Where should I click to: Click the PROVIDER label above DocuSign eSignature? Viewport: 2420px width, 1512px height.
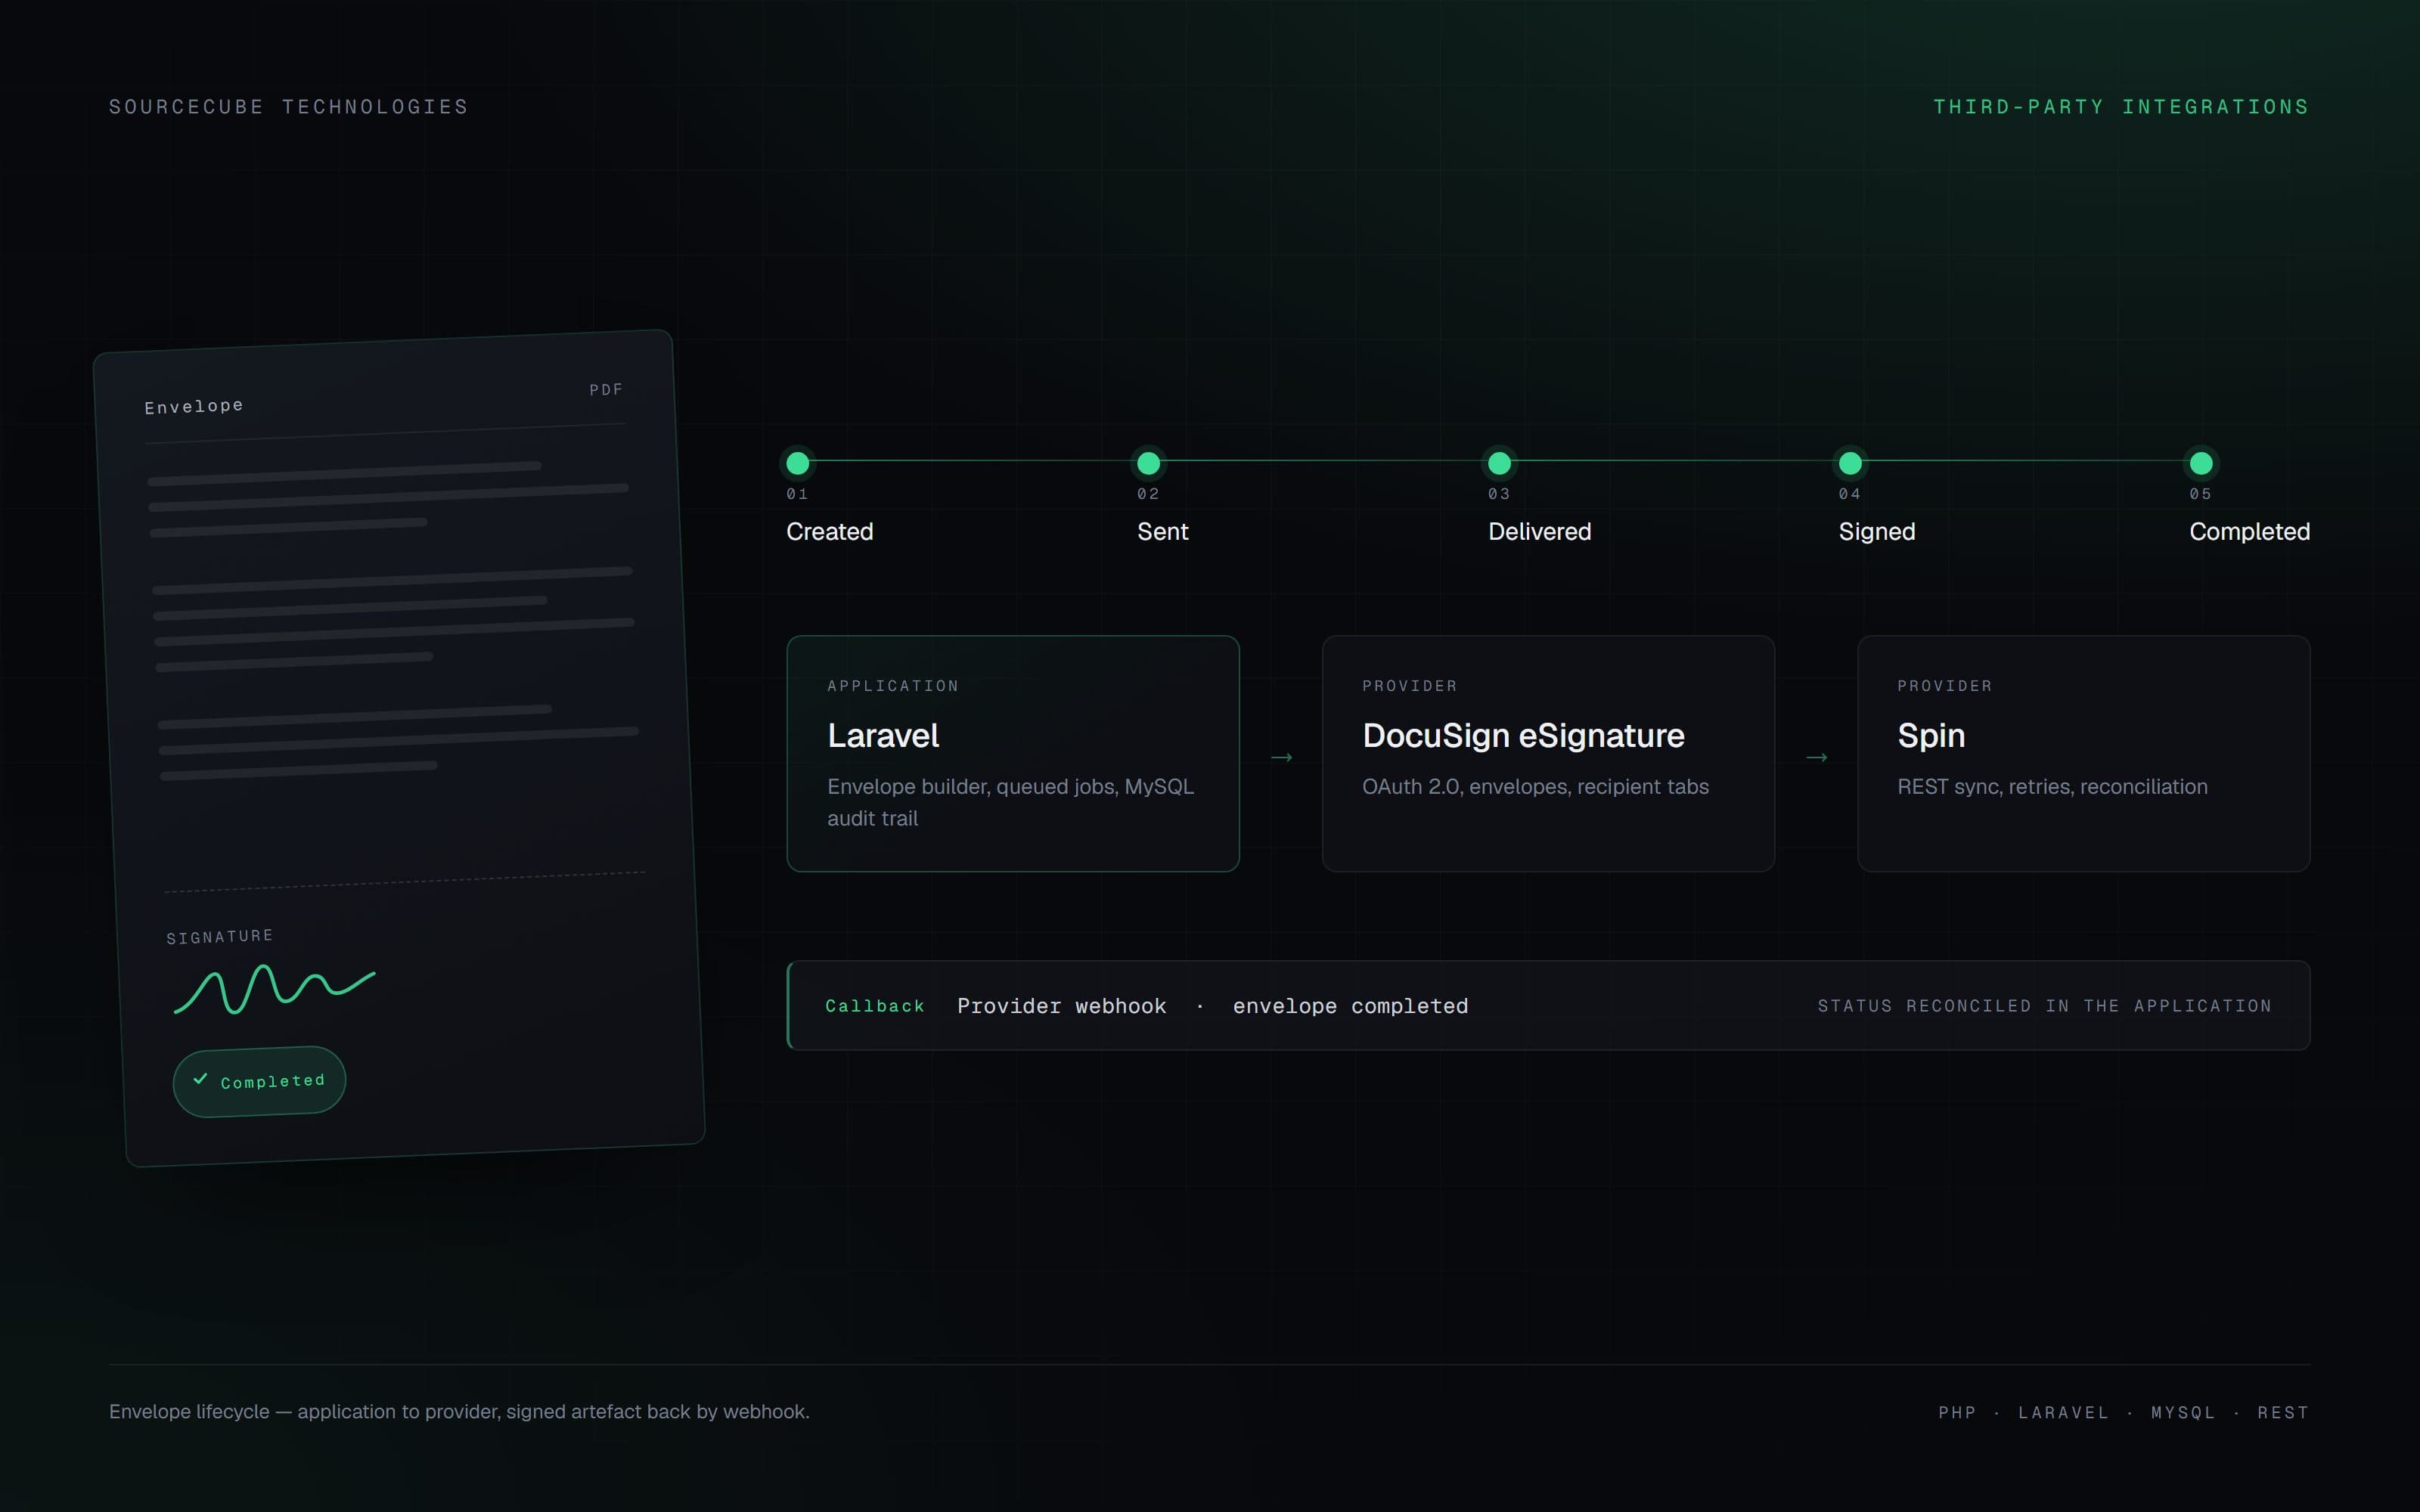click(1410, 686)
